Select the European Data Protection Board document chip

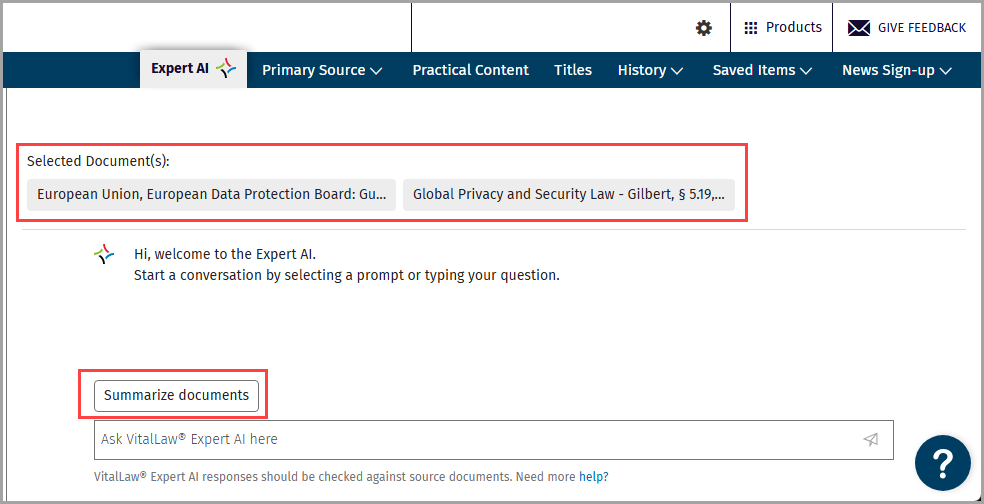[211, 195]
